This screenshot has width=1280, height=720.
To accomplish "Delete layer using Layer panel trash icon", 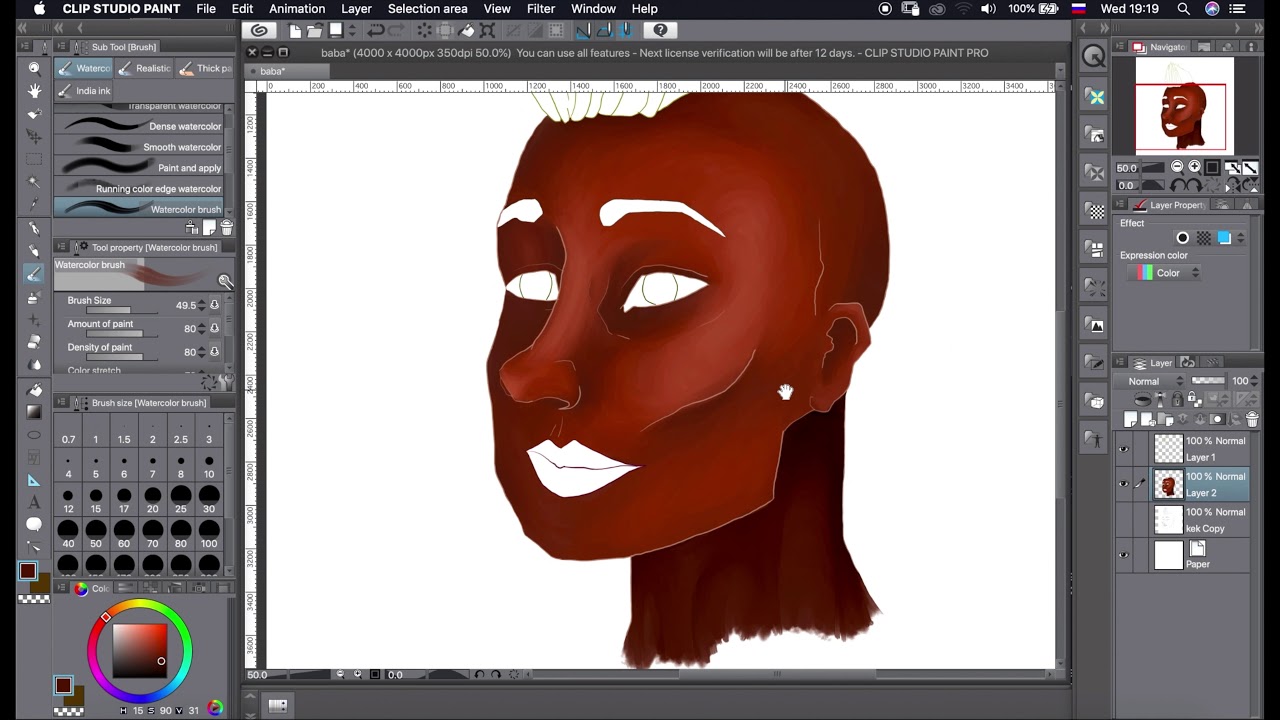I will pos(1251,420).
